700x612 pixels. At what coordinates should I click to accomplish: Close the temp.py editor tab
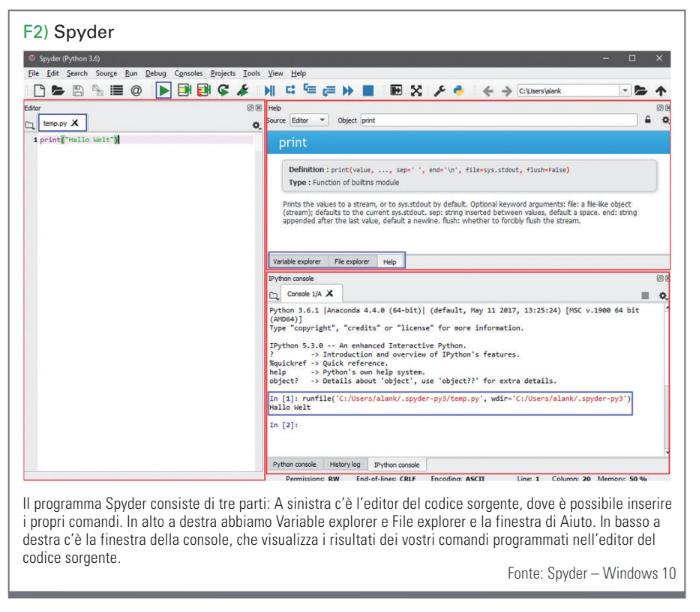click(75, 123)
